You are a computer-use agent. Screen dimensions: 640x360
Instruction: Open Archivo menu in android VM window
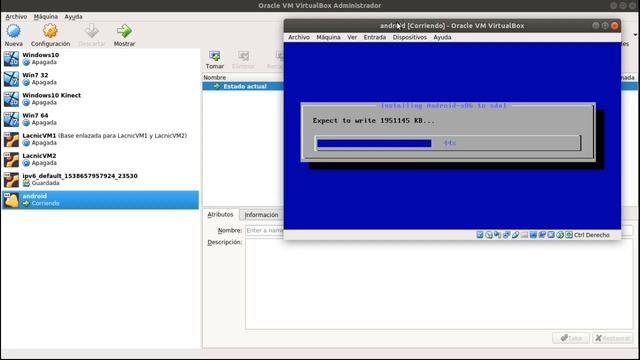point(299,37)
